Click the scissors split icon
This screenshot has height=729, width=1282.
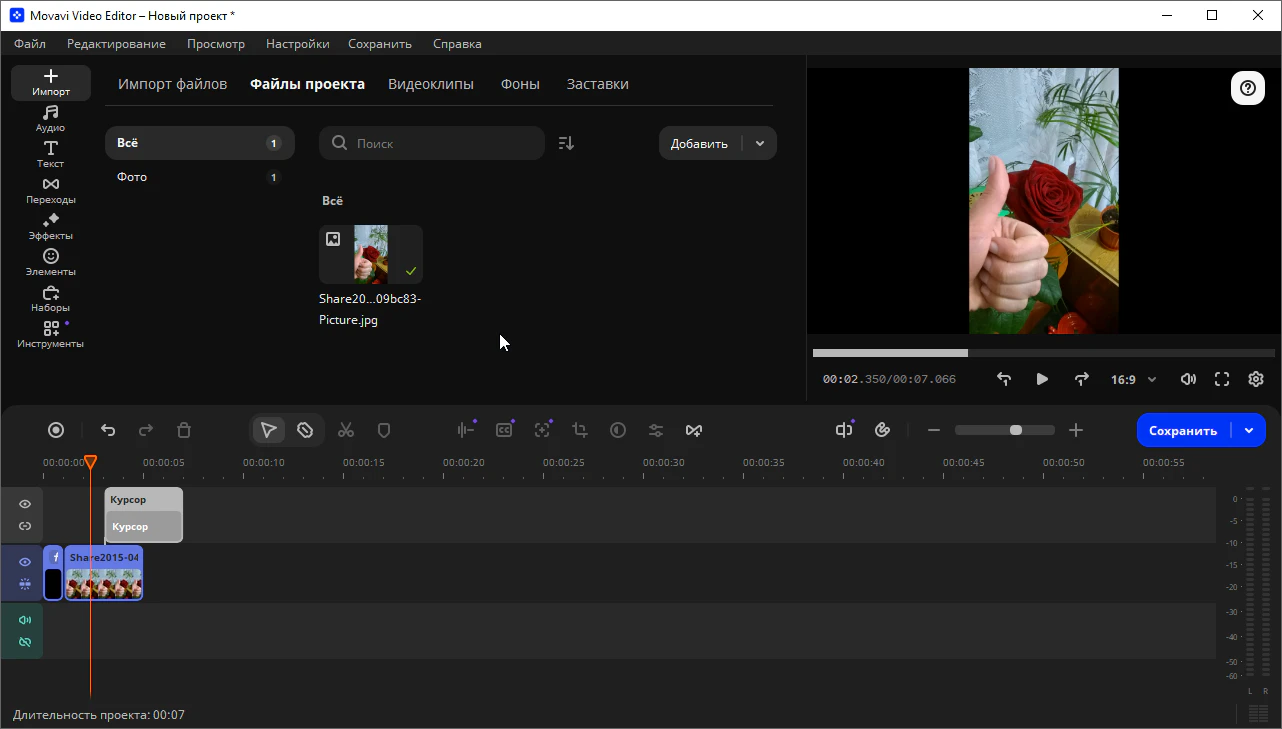coord(346,430)
